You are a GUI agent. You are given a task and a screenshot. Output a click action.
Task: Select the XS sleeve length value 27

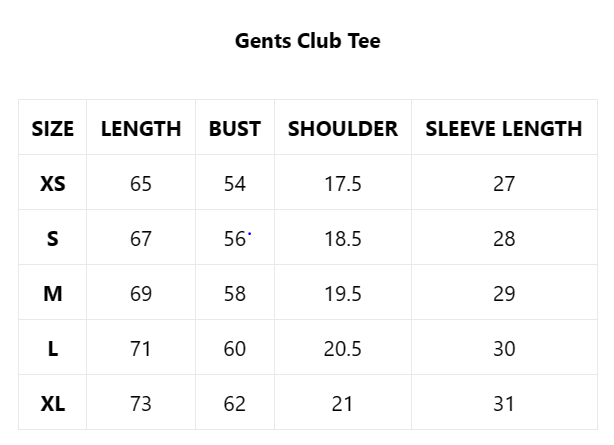click(x=504, y=184)
